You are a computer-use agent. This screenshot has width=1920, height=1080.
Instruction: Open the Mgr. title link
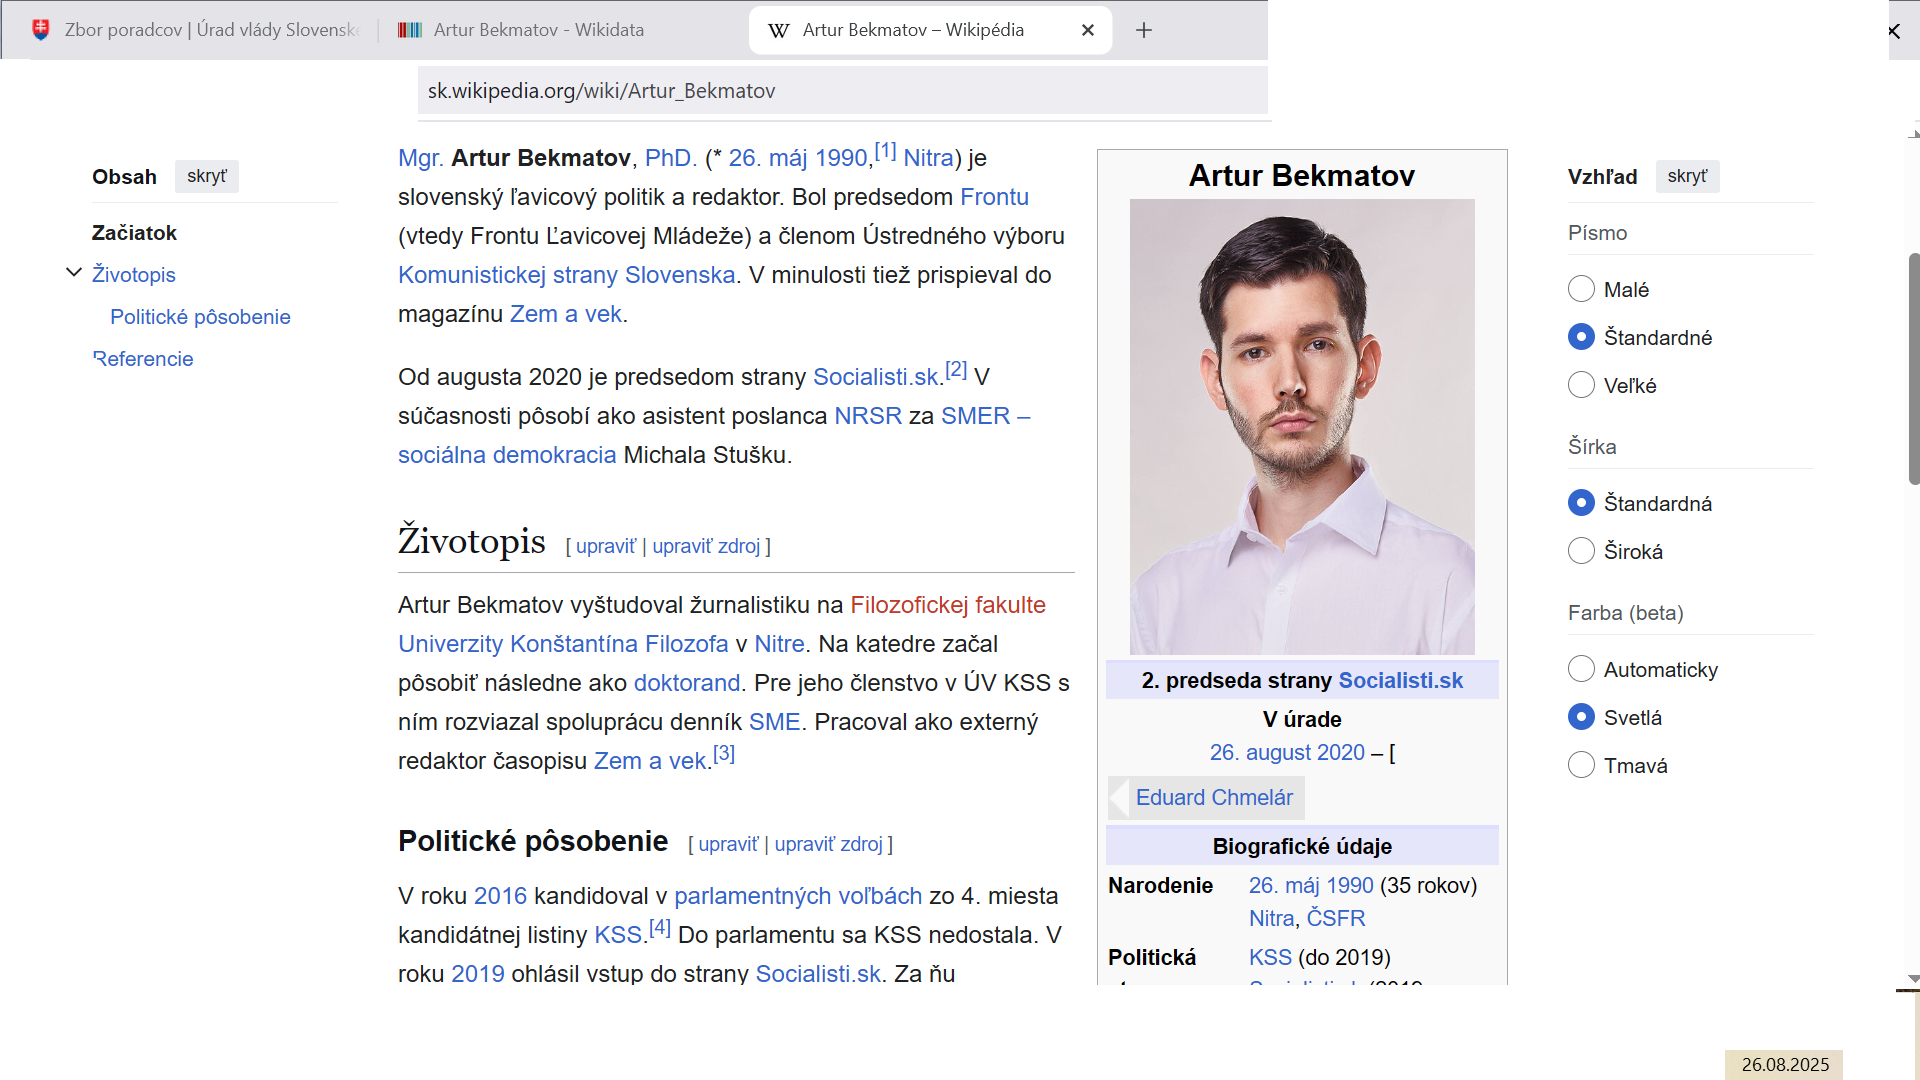coord(421,158)
